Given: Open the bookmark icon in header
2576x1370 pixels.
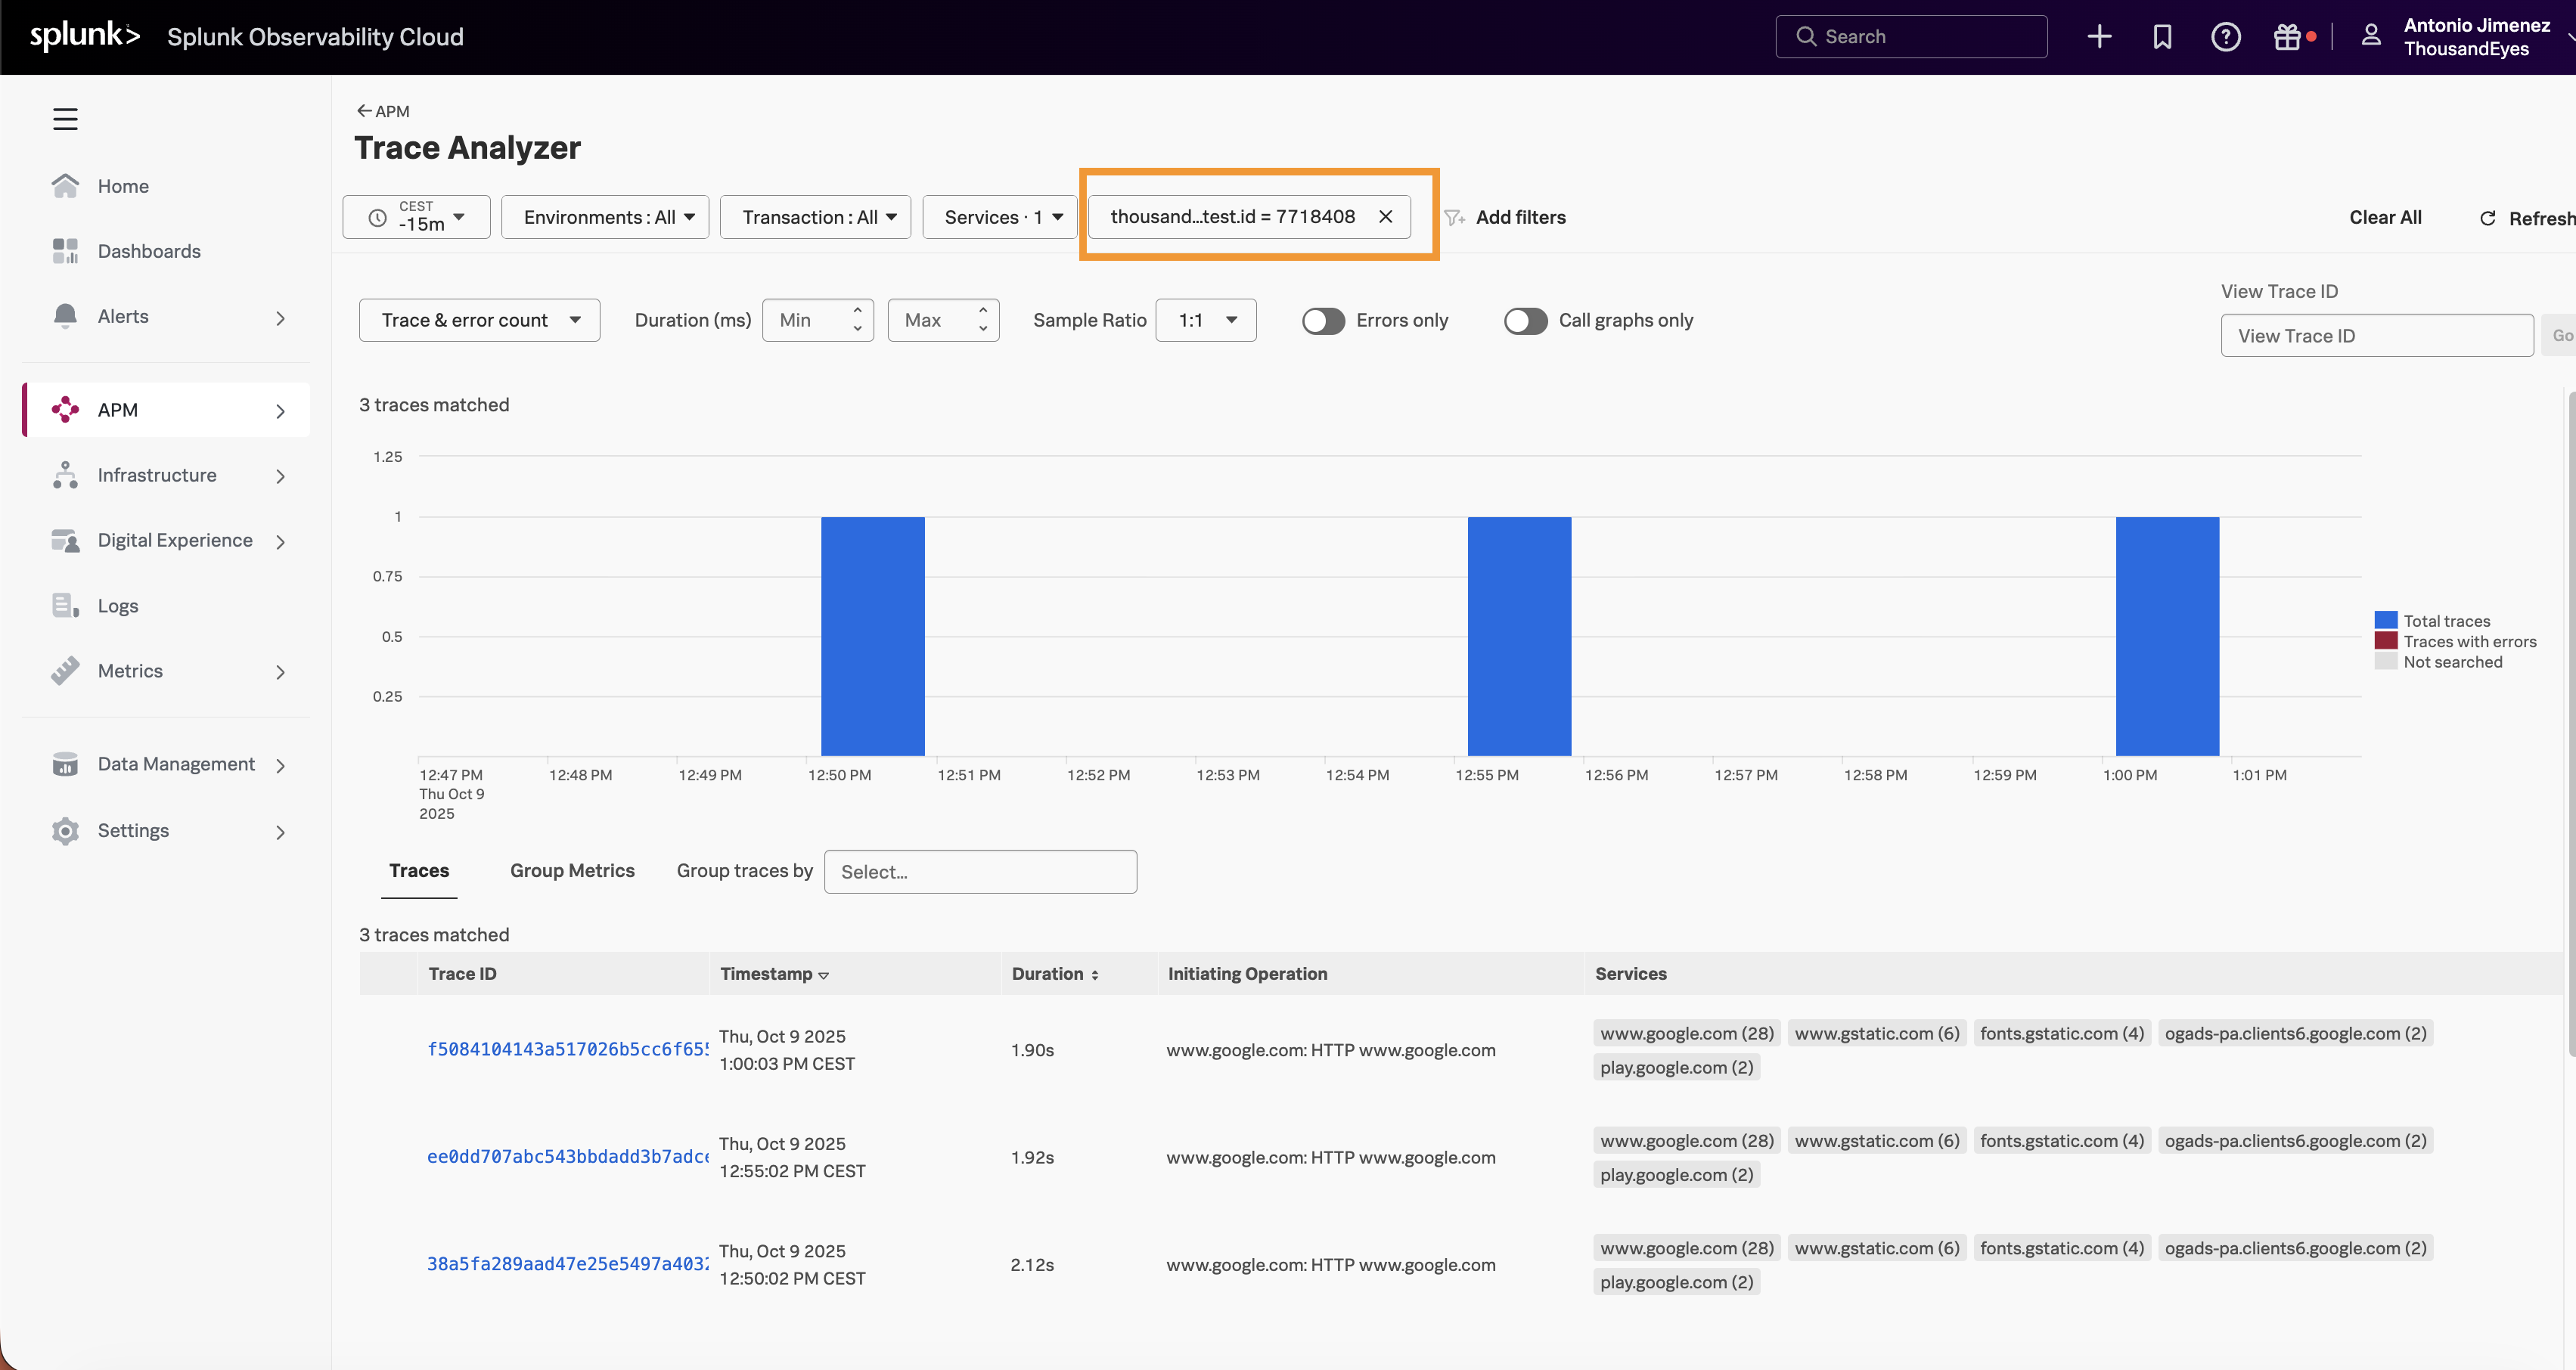Looking at the screenshot, I should coord(2162,37).
